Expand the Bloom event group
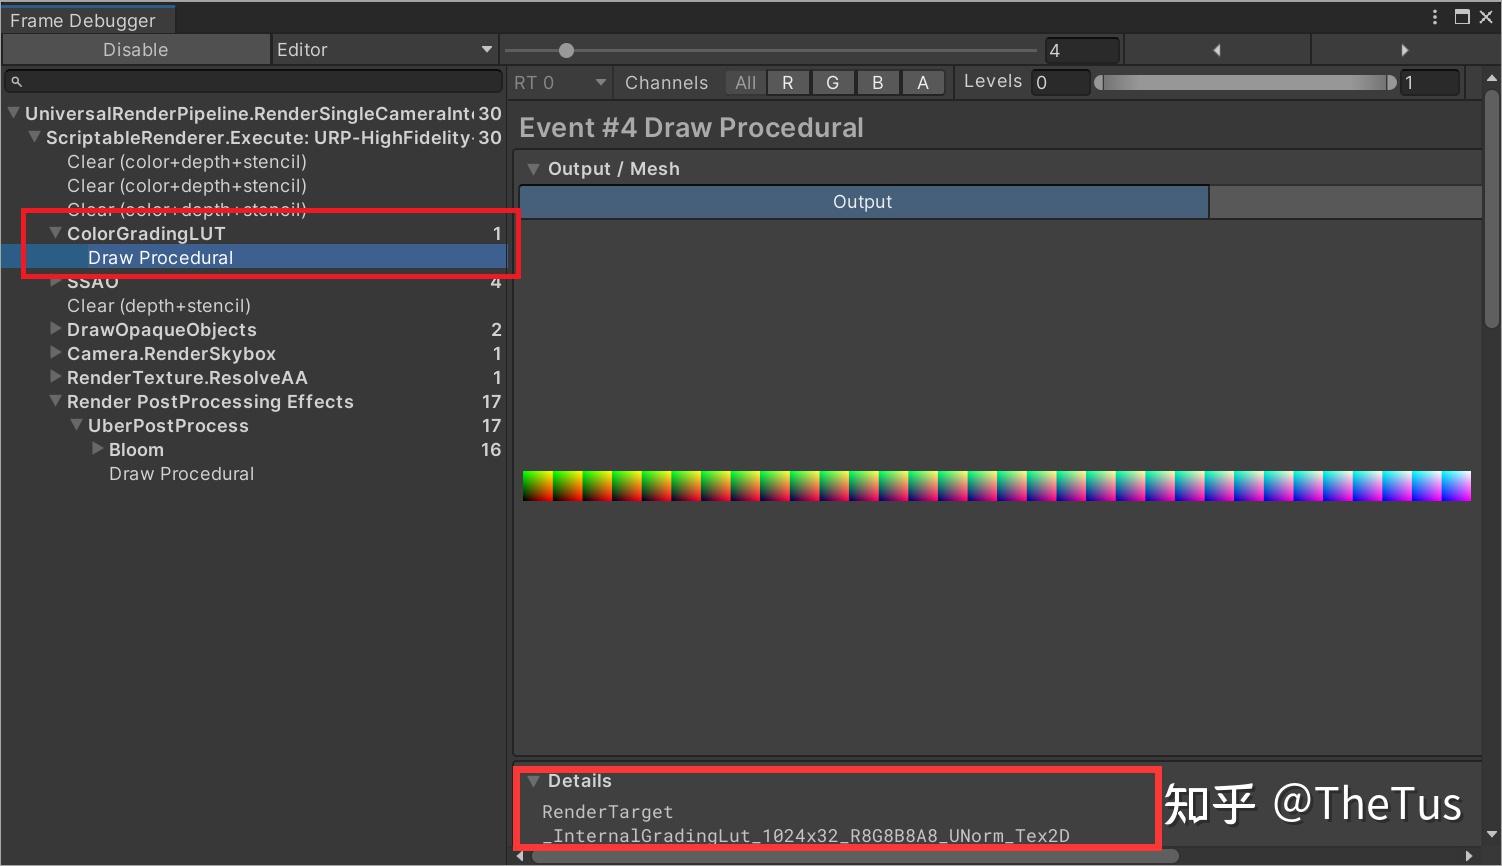Image resolution: width=1502 pixels, height=866 pixels. pos(97,449)
